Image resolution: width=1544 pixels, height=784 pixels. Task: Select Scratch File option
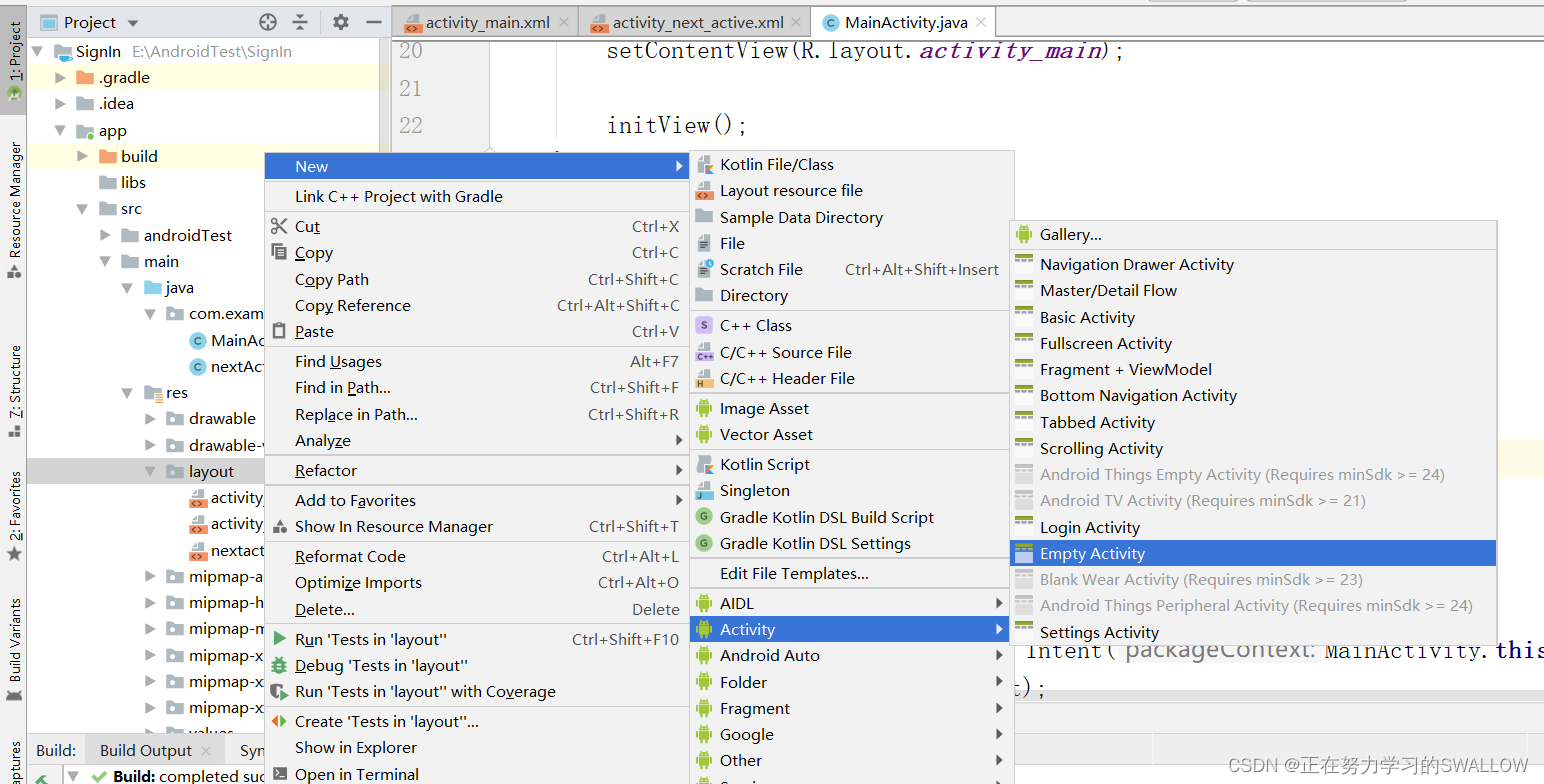pyautogui.click(x=852, y=269)
